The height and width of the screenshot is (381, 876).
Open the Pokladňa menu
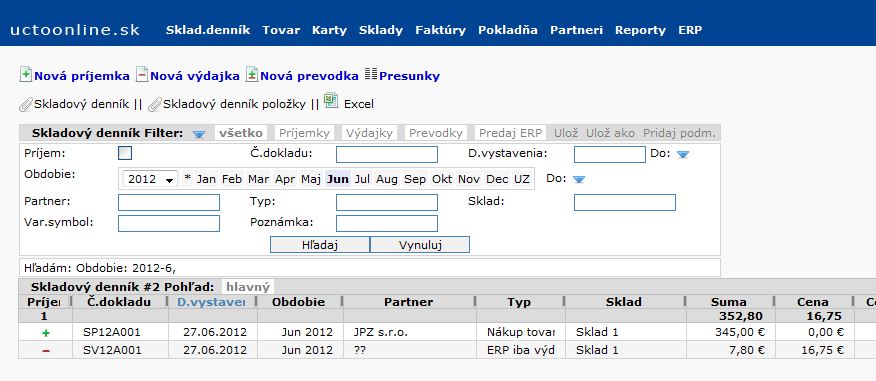[x=508, y=30]
